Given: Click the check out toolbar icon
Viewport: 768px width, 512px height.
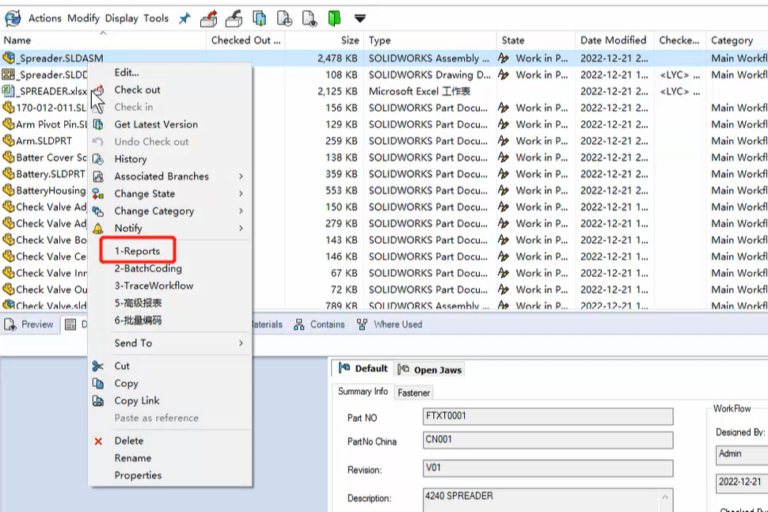Looking at the screenshot, I should pos(209,19).
